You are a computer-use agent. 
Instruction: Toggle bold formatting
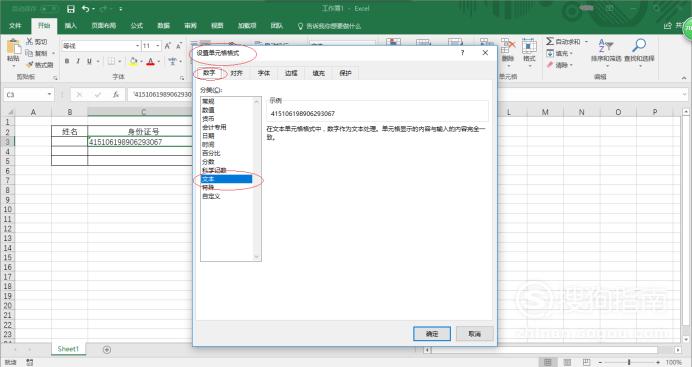tap(67, 61)
